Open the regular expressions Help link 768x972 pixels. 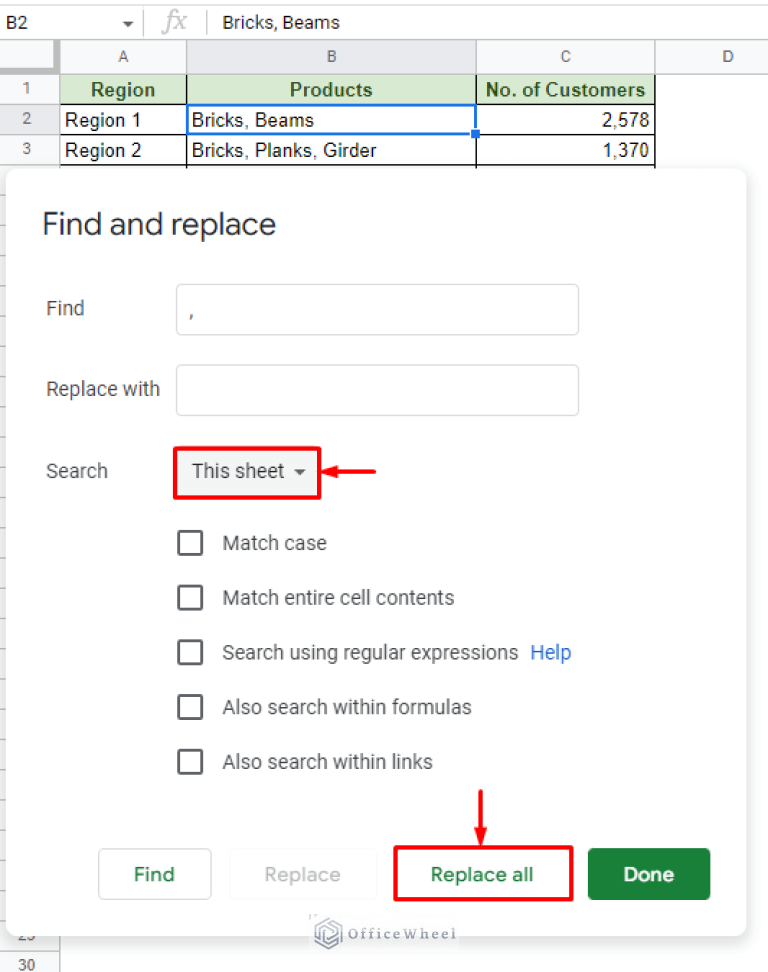click(x=550, y=652)
